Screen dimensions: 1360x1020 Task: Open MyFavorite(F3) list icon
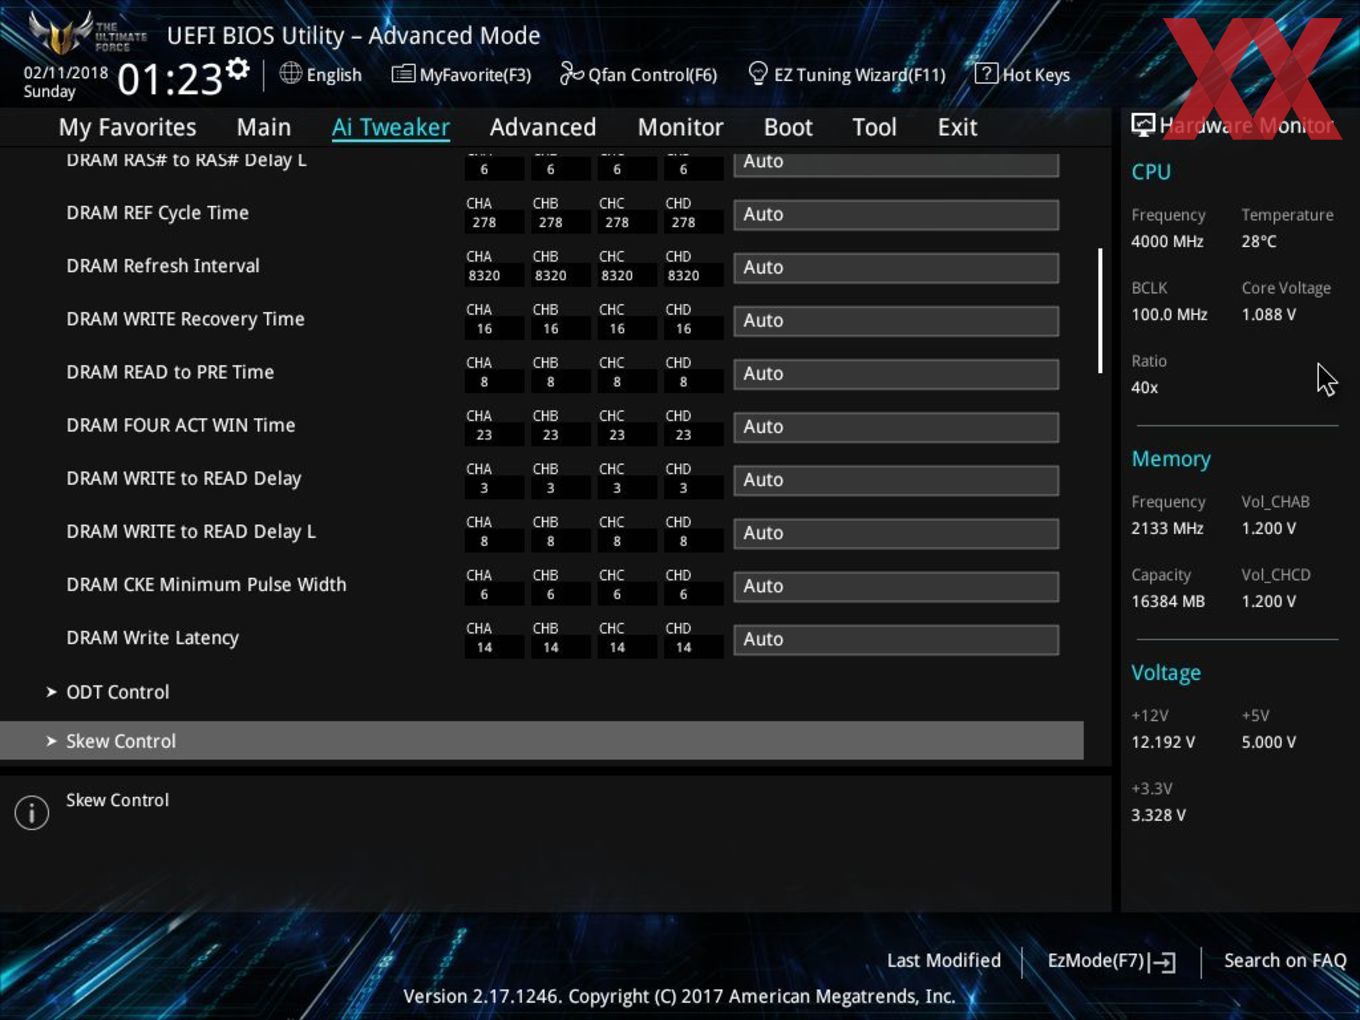(403, 74)
